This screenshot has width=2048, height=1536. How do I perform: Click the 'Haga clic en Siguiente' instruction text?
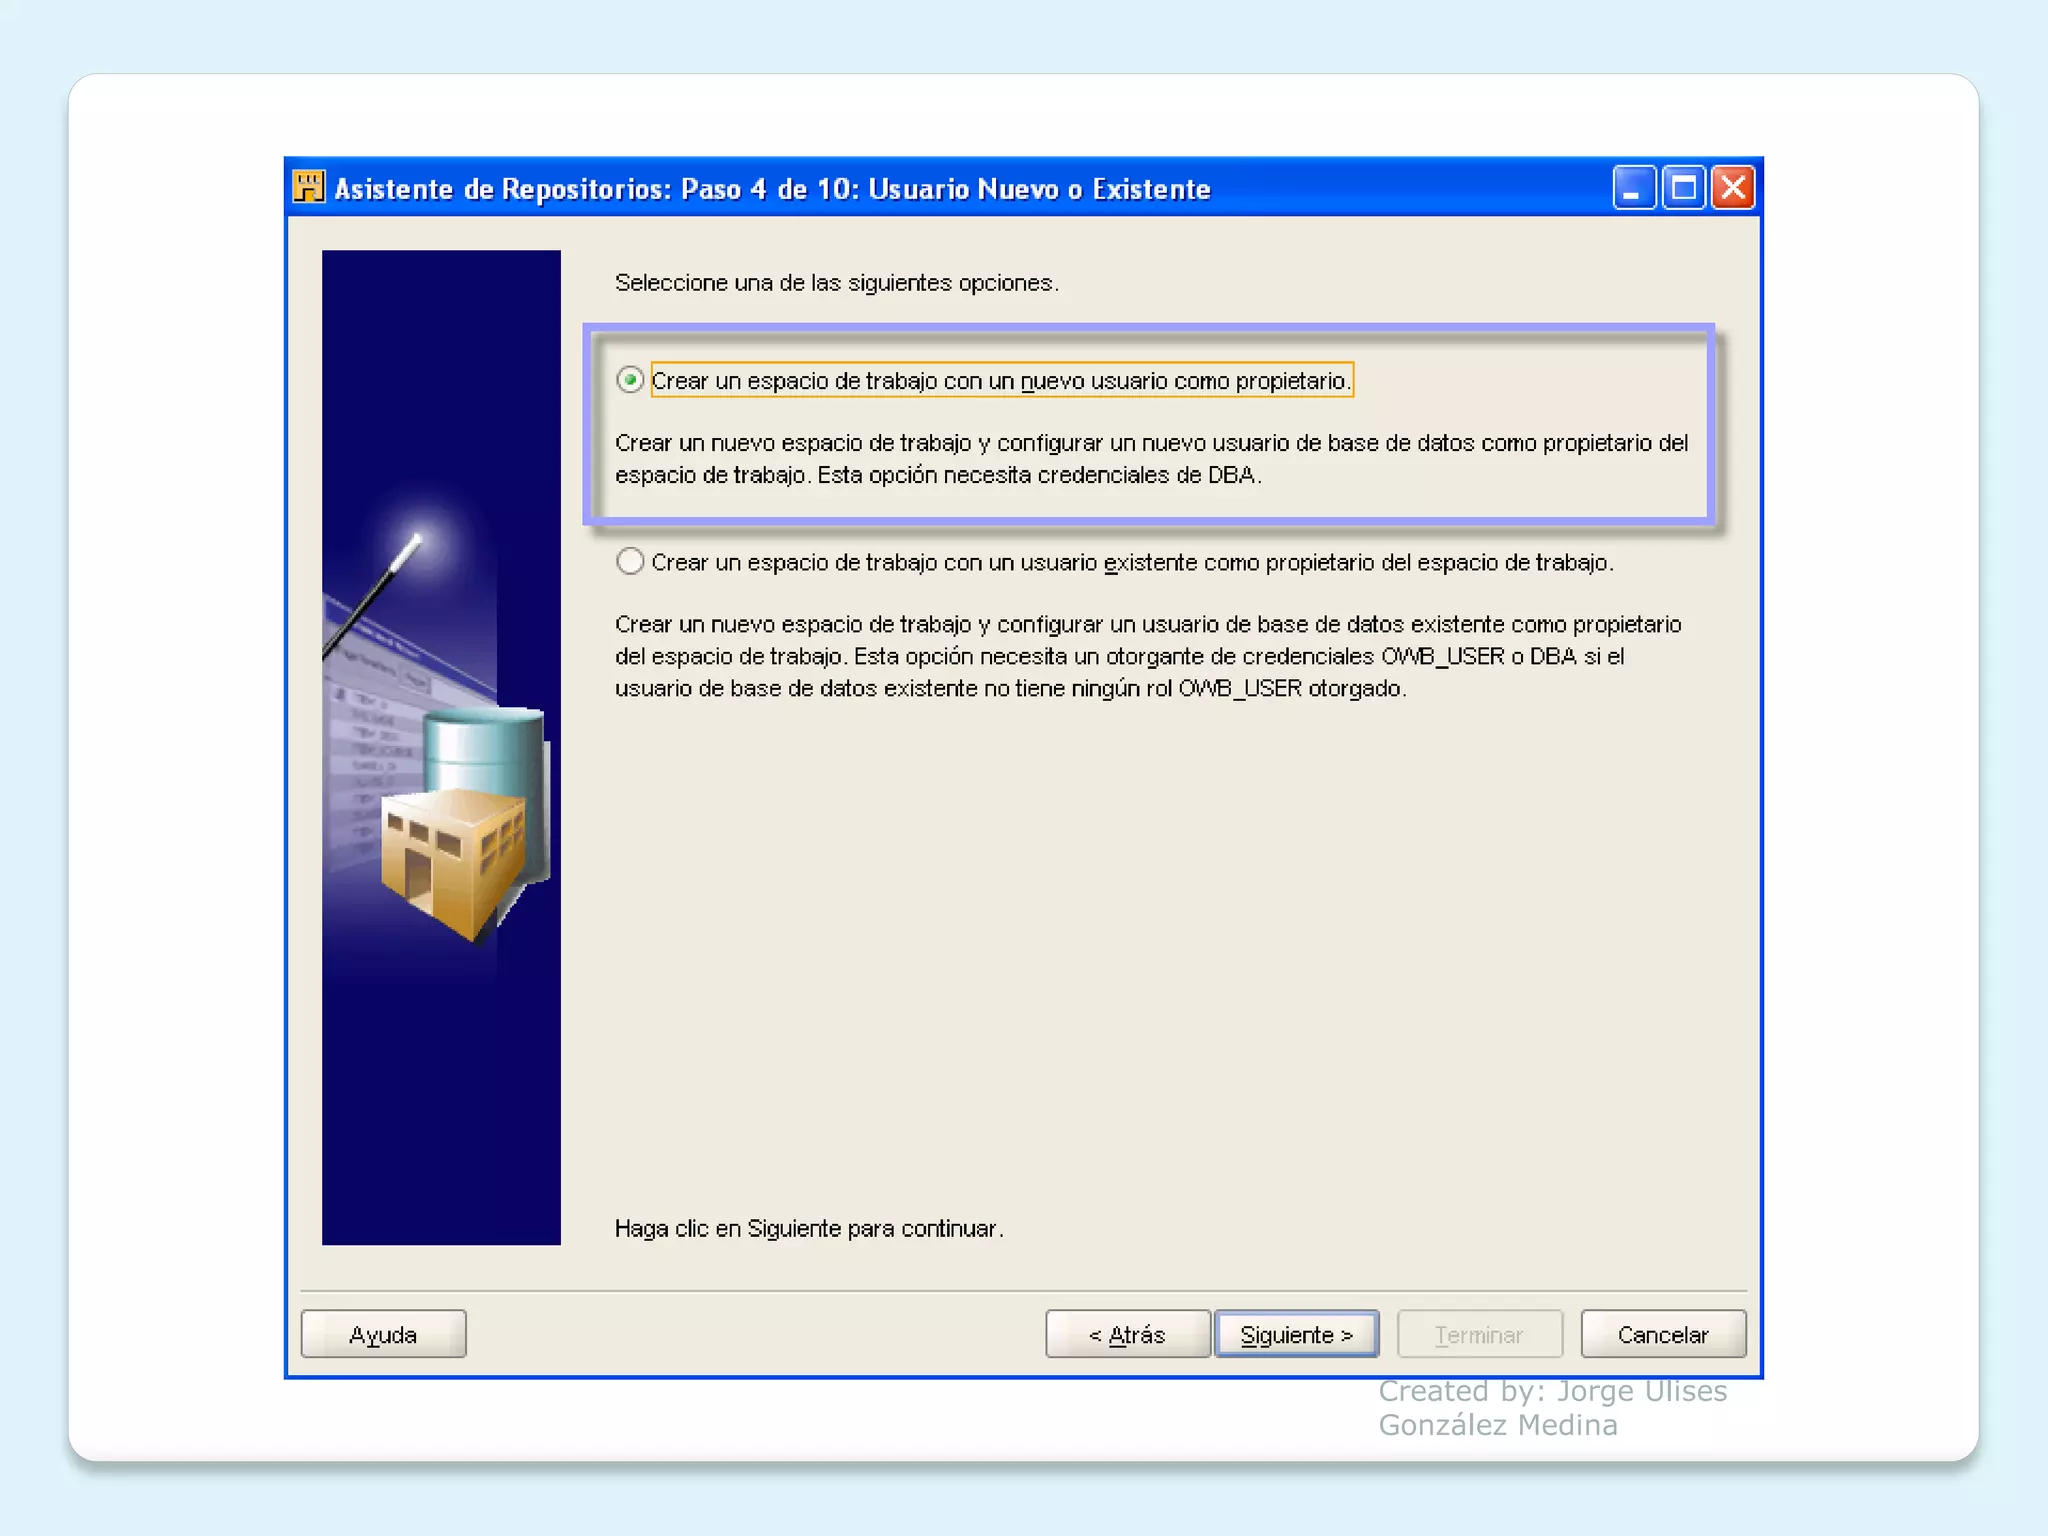pyautogui.click(x=809, y=1228)
